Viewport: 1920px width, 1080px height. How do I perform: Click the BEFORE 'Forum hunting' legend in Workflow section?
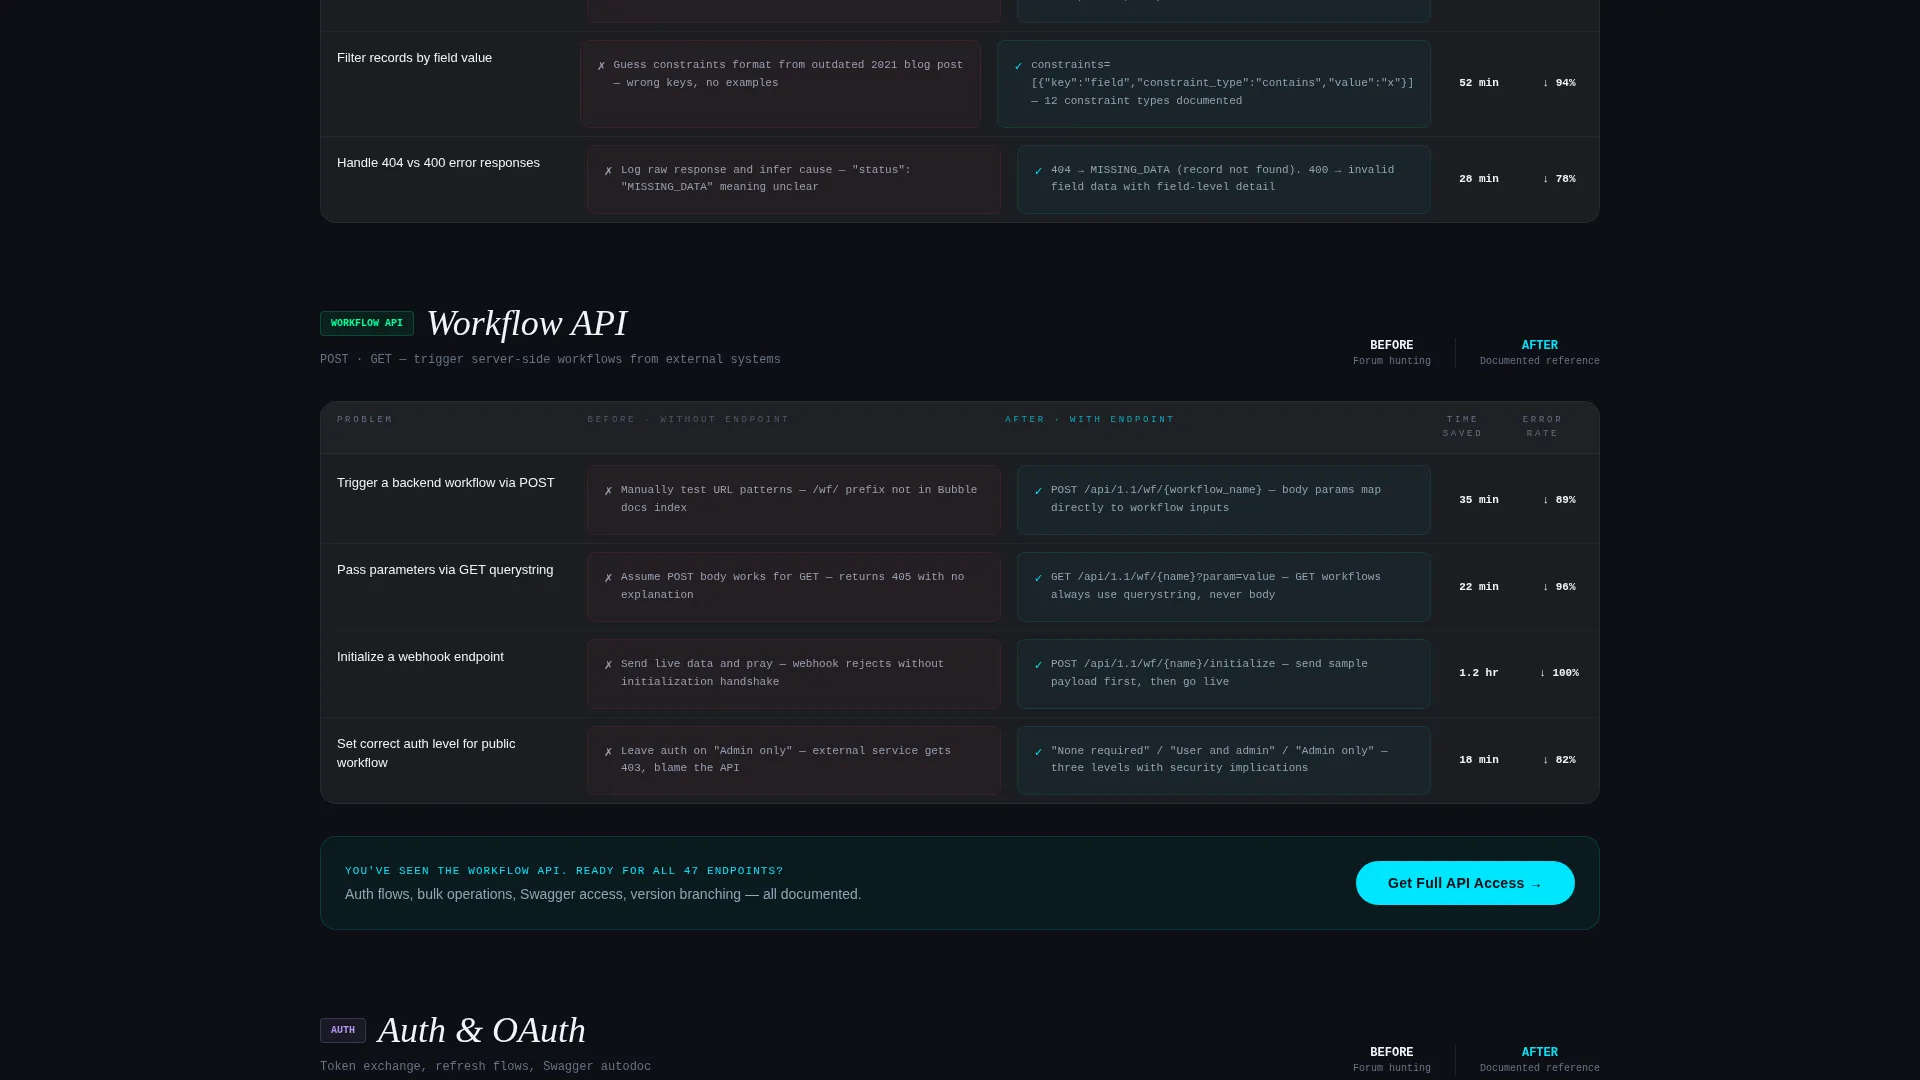[1392, 353]
